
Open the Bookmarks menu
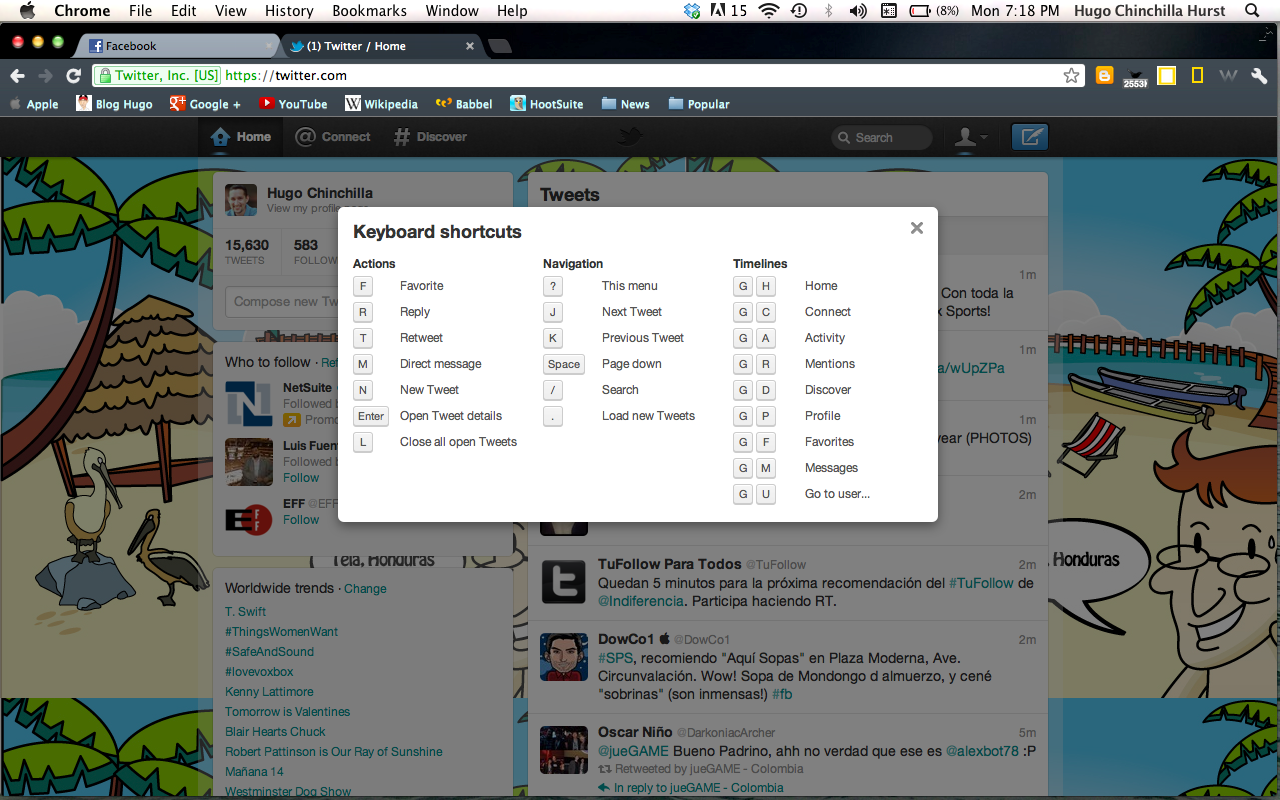point(370,11)
